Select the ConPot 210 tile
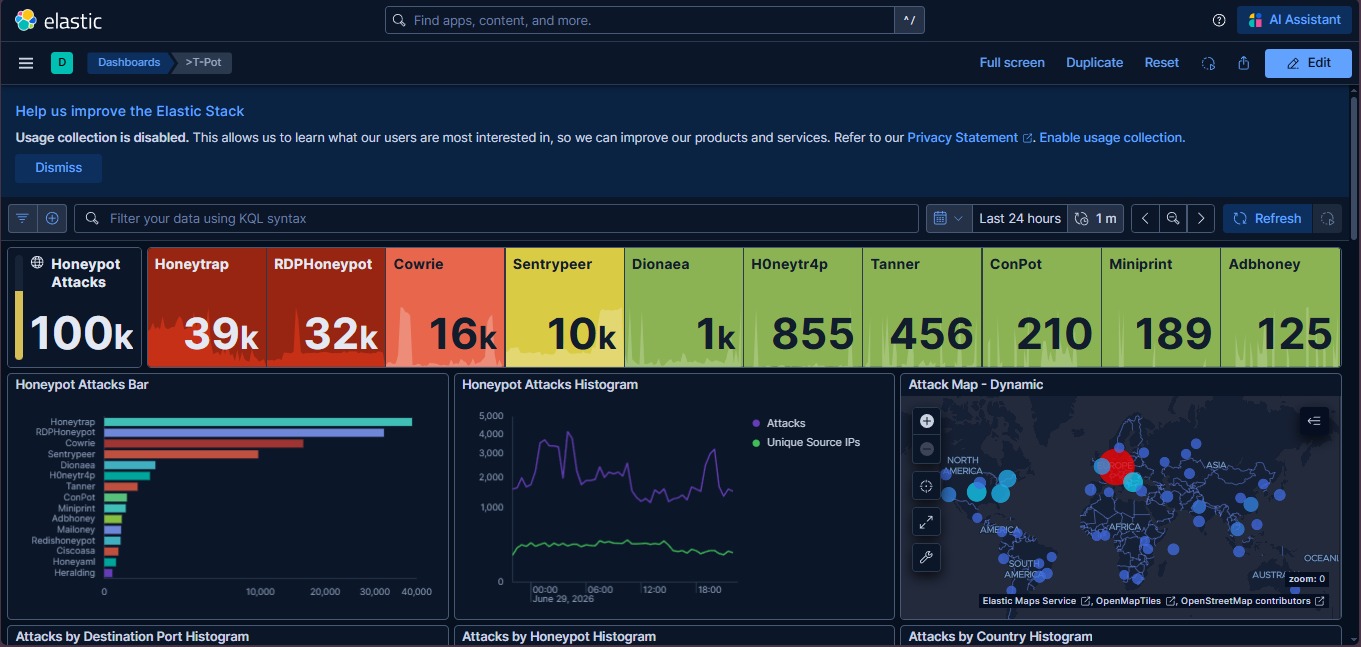The image size is (1361, 647). click(1042, 308)
